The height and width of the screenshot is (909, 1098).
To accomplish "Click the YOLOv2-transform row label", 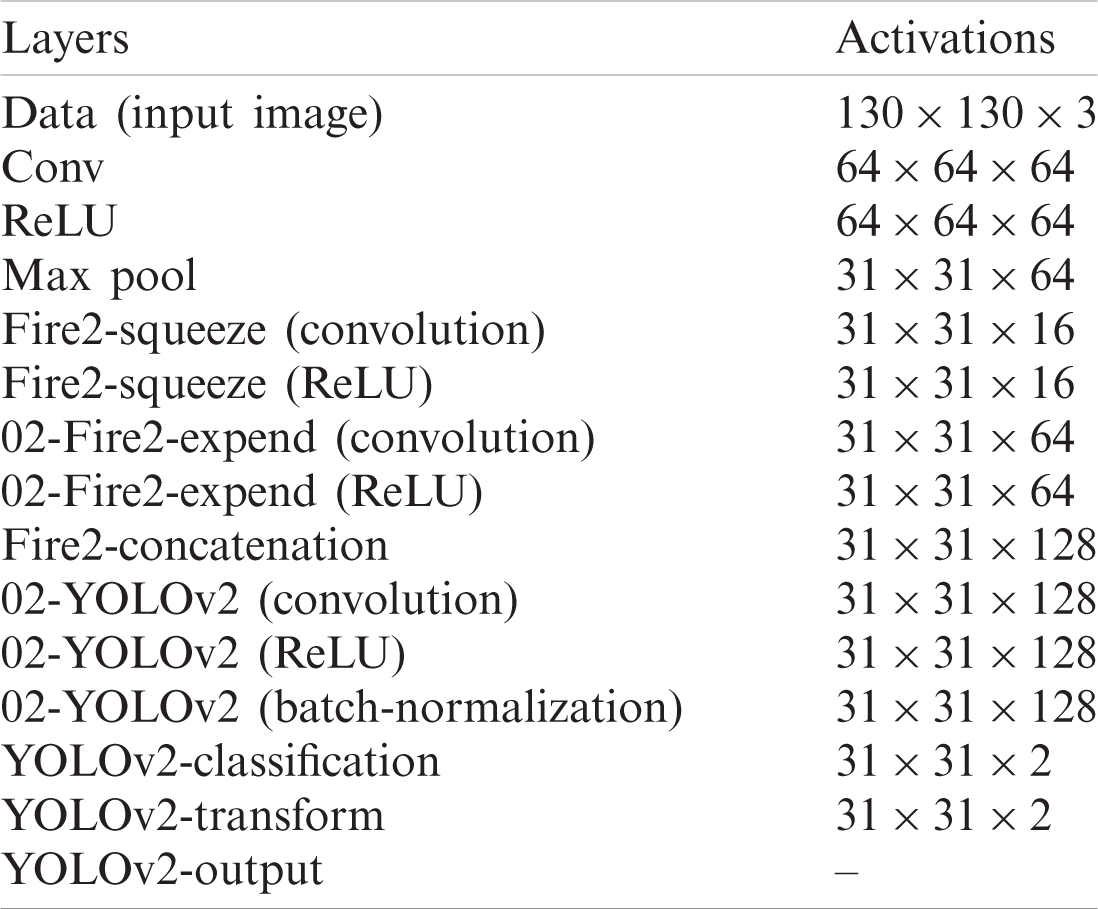I will click(x=194, y=817).
